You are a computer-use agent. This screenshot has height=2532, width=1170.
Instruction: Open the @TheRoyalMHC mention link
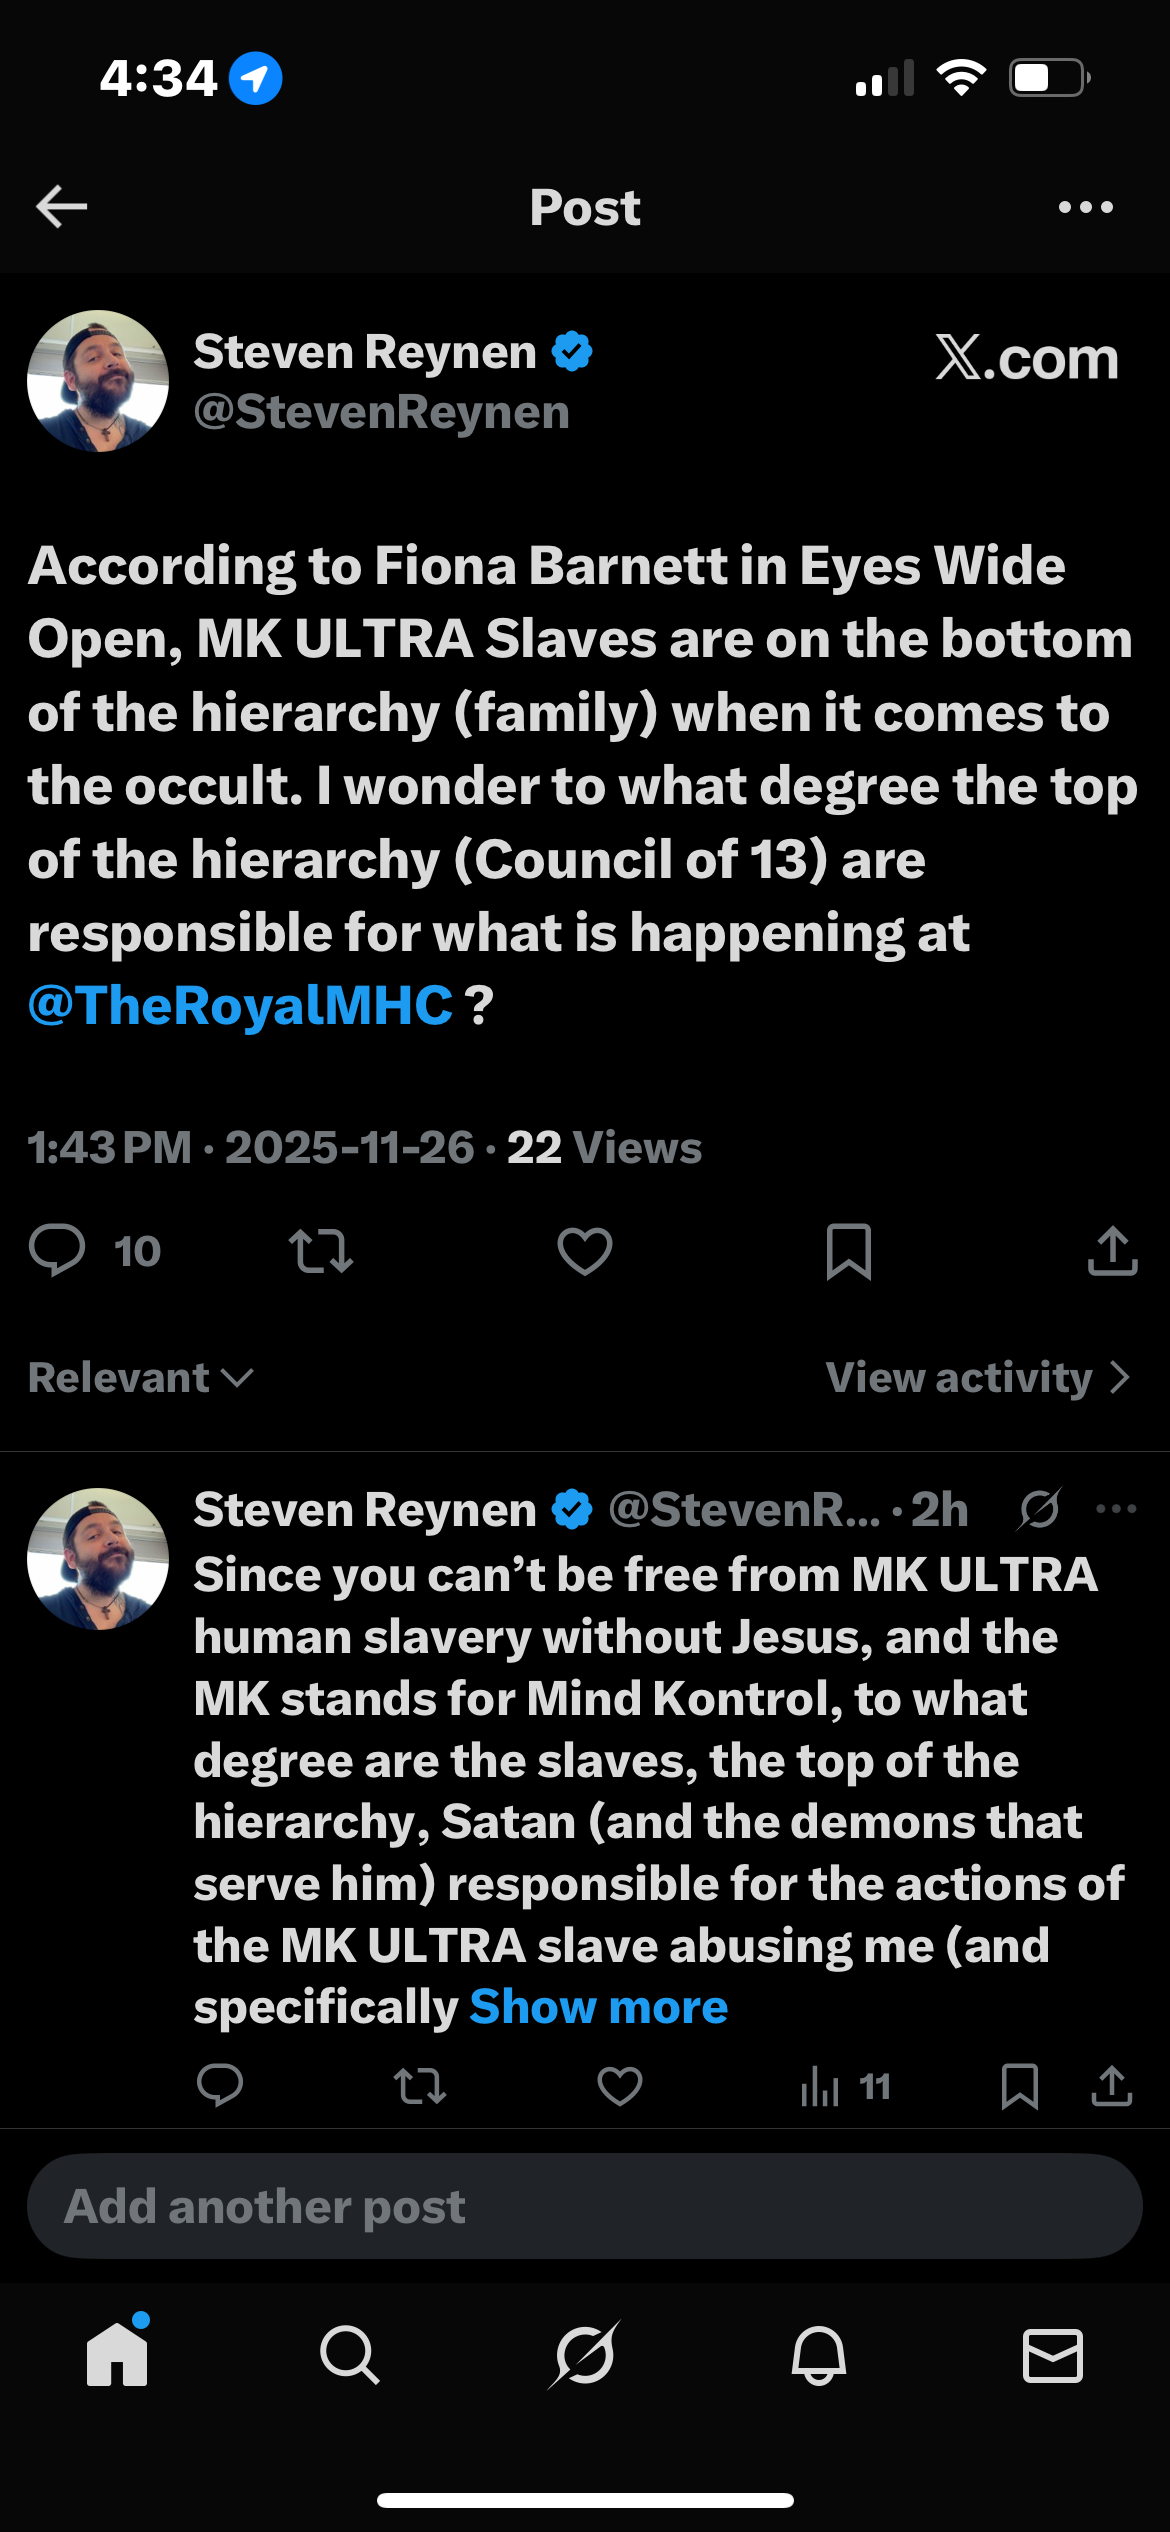(241, 1006)
